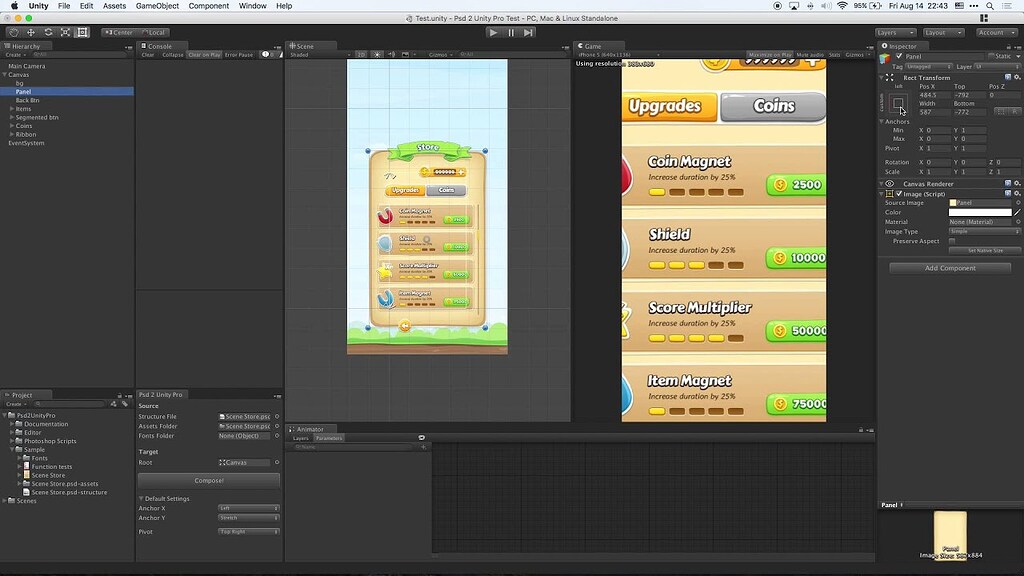Select the Rotate tool in the toolbar
This screenshot has height=576, width=1024.
click(x=48, y=33)
